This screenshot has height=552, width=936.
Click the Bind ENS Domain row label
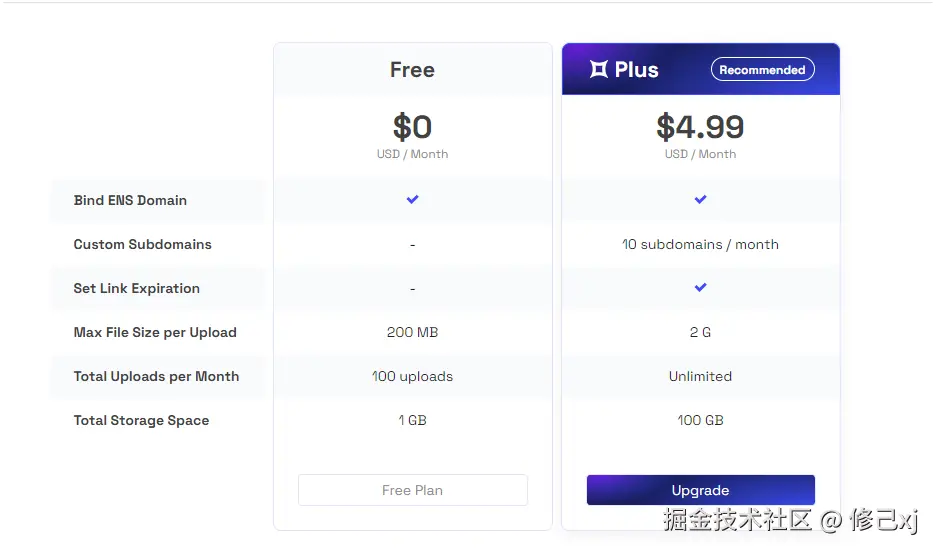point(130,200)
